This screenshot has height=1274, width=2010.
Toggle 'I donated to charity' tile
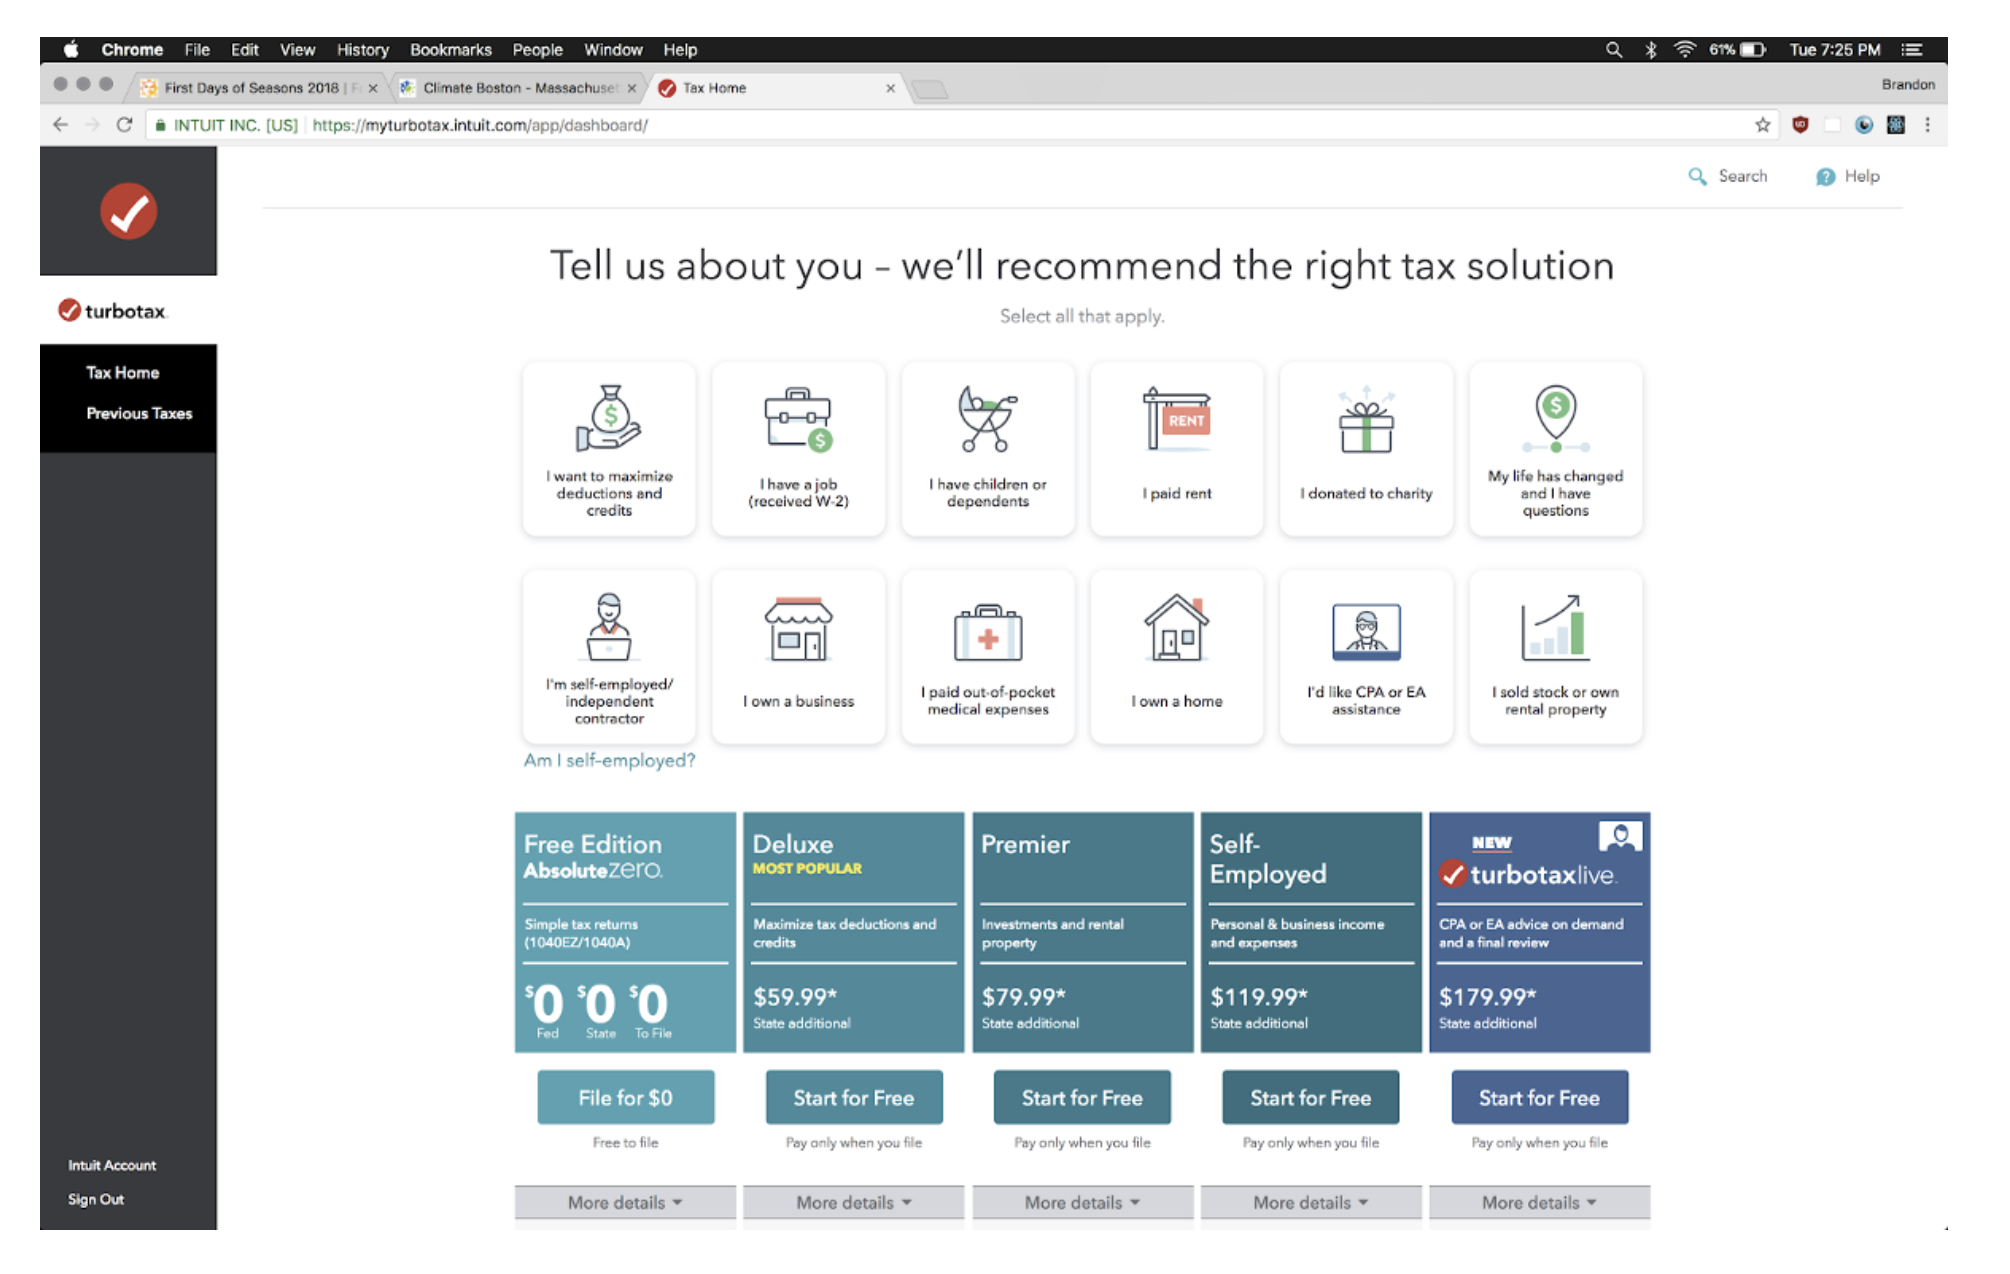click(x=1366, y=449)
